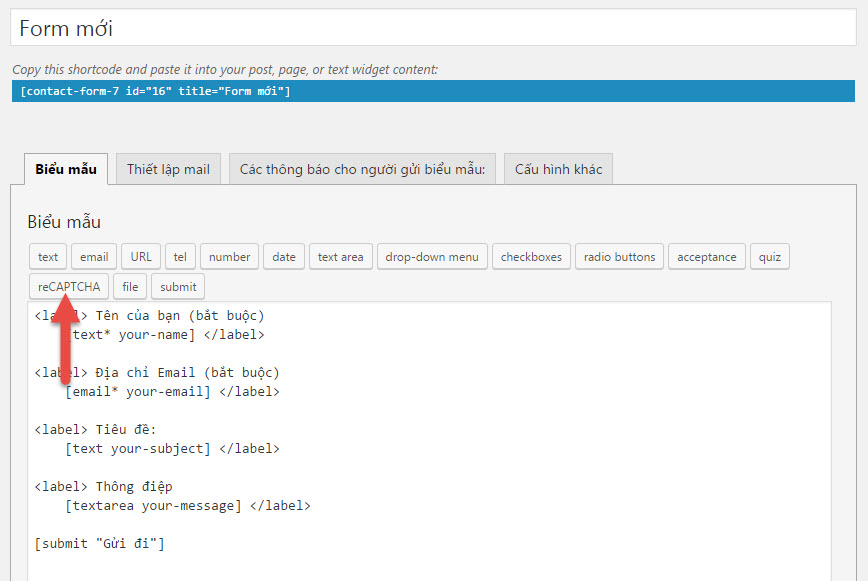Open Các thông báo cho người gửi tab
Viewport: 868px width, 581px height.
361,169
